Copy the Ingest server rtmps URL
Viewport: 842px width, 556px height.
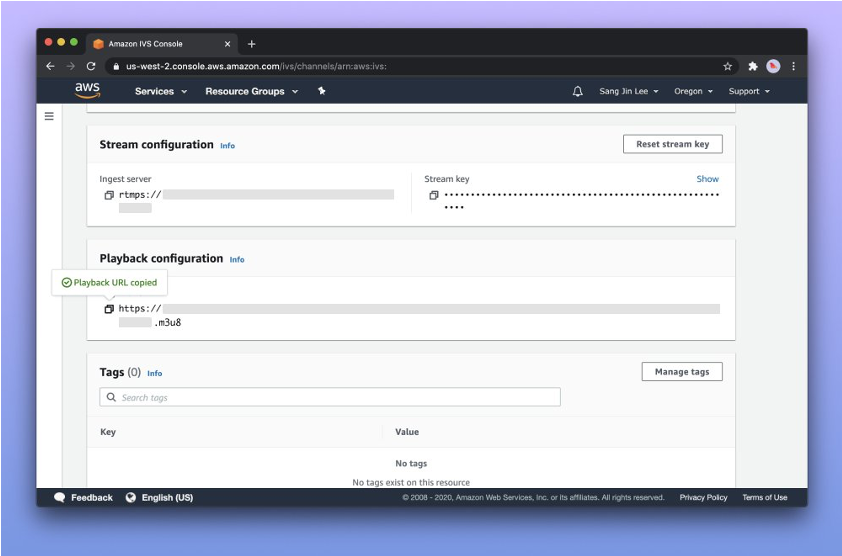pos(109,195)
